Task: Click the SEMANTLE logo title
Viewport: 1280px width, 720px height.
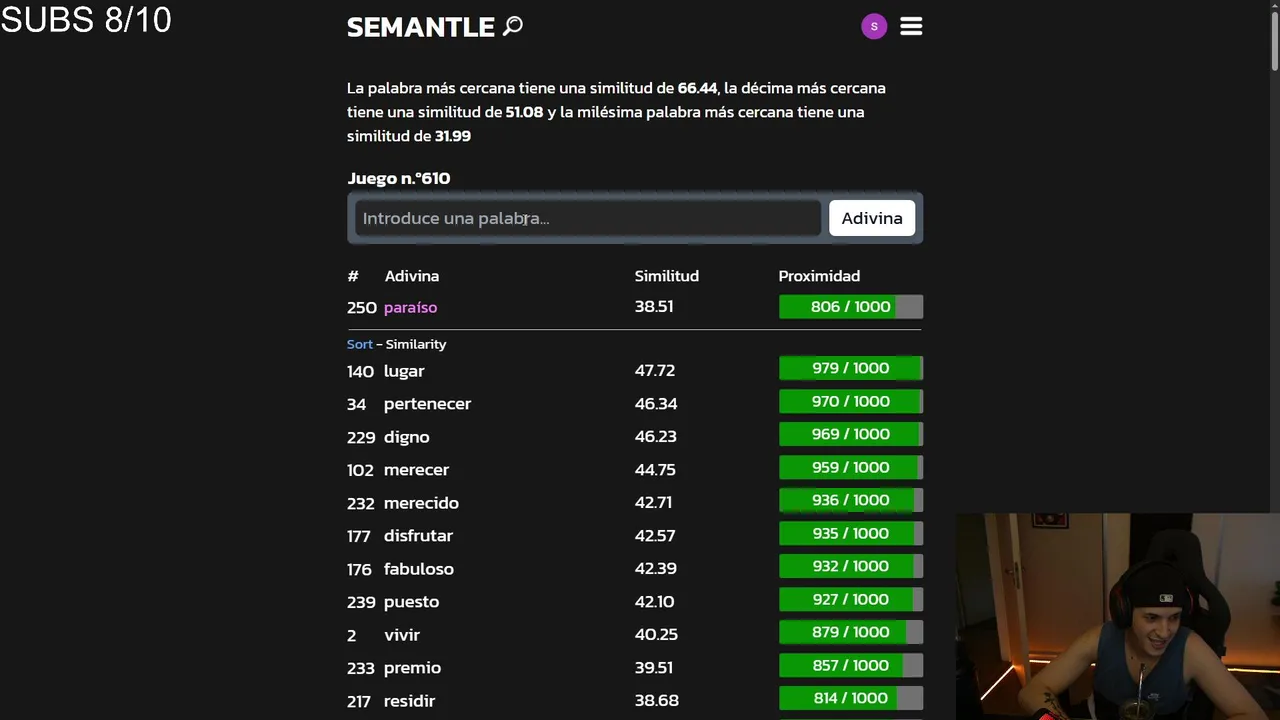Action: (x=420, y=27)
